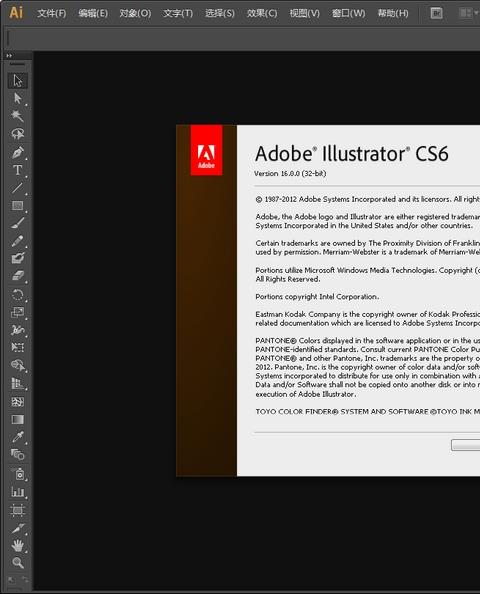This screenshot has height=594, width=480.
Task: Select the Scale tool
Action: (17, 312)
